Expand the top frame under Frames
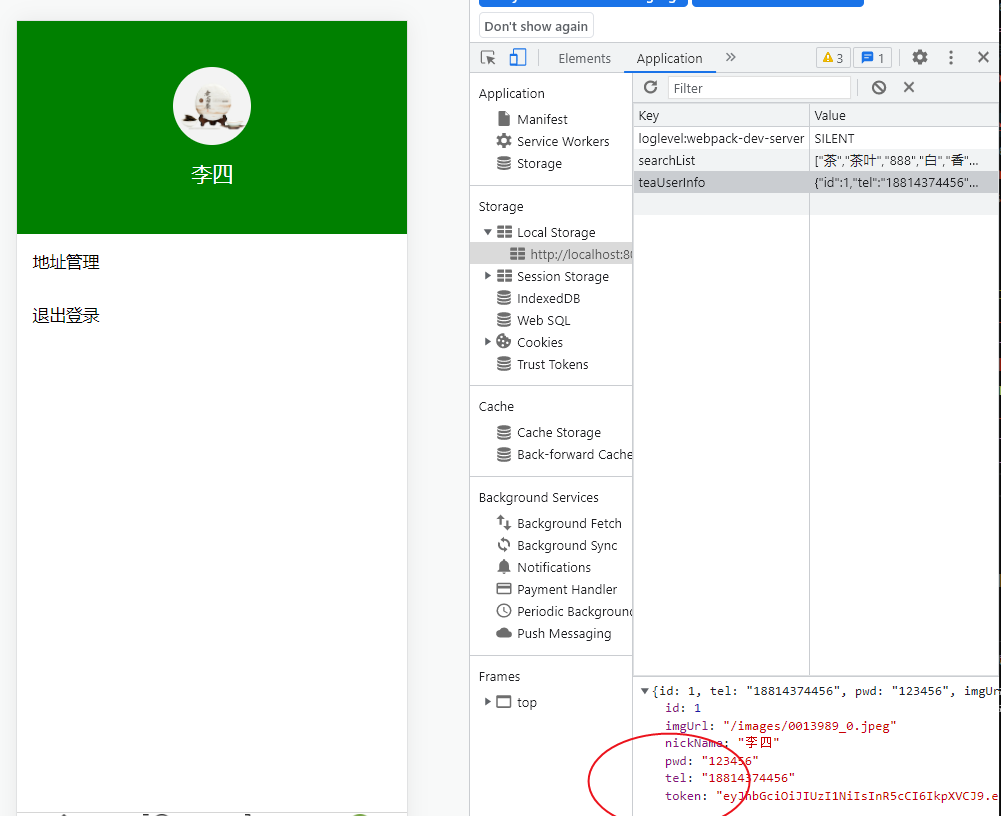The image size is (1001, 816). 489,702
